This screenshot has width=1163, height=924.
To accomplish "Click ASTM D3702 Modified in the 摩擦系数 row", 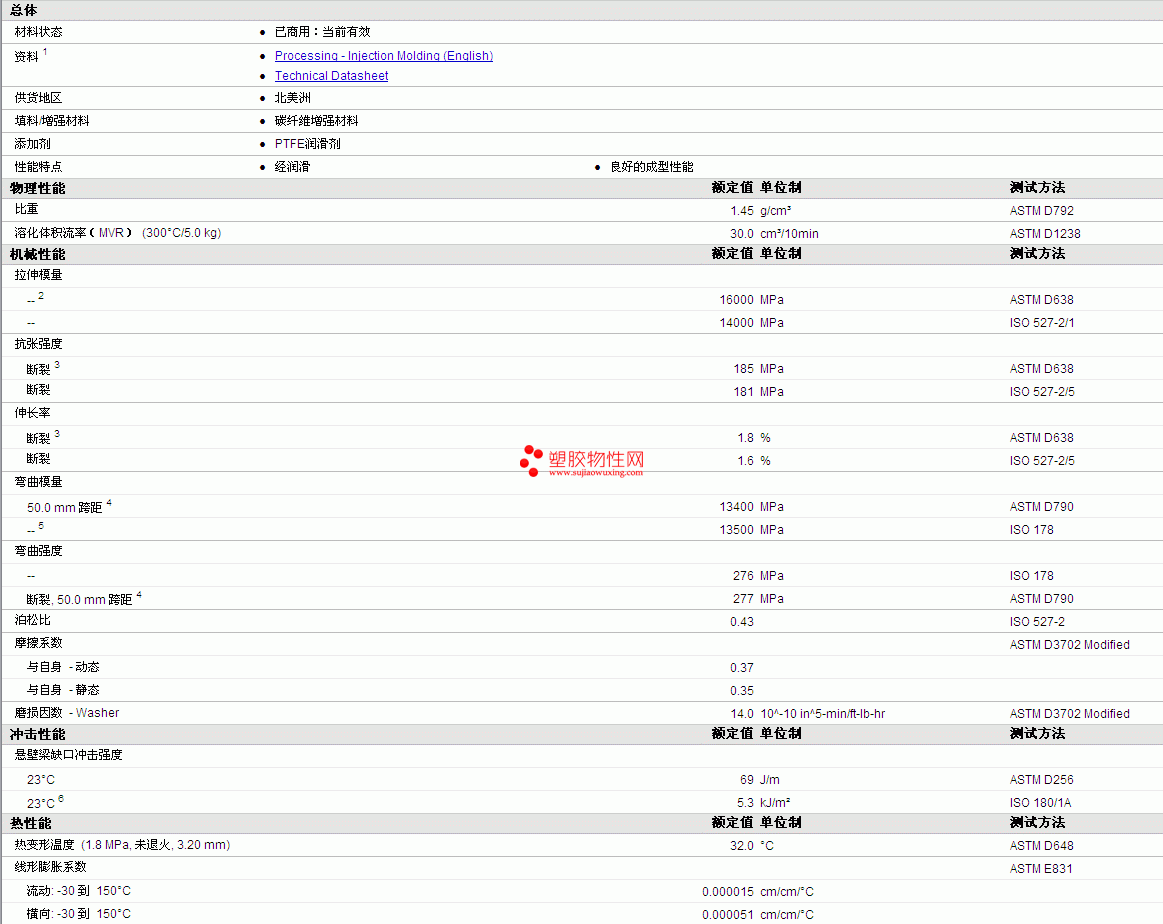I will pos(1070,644).
